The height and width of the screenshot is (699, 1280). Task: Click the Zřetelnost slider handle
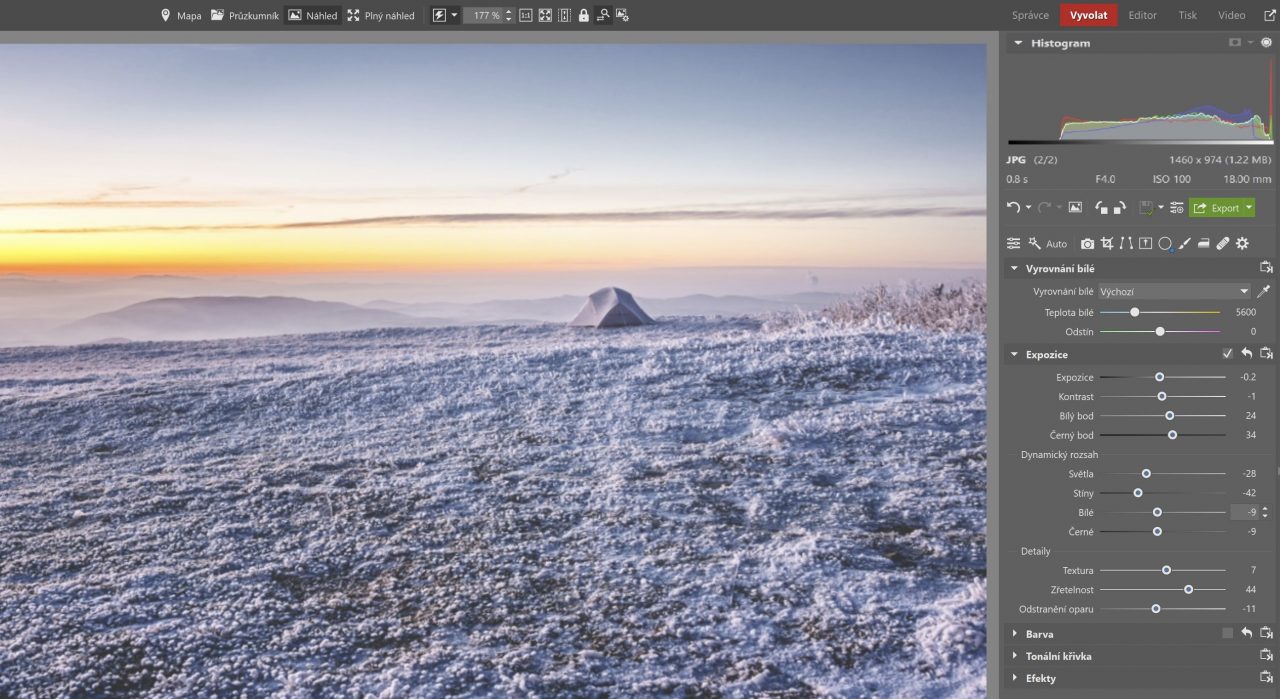[1188, 589]
